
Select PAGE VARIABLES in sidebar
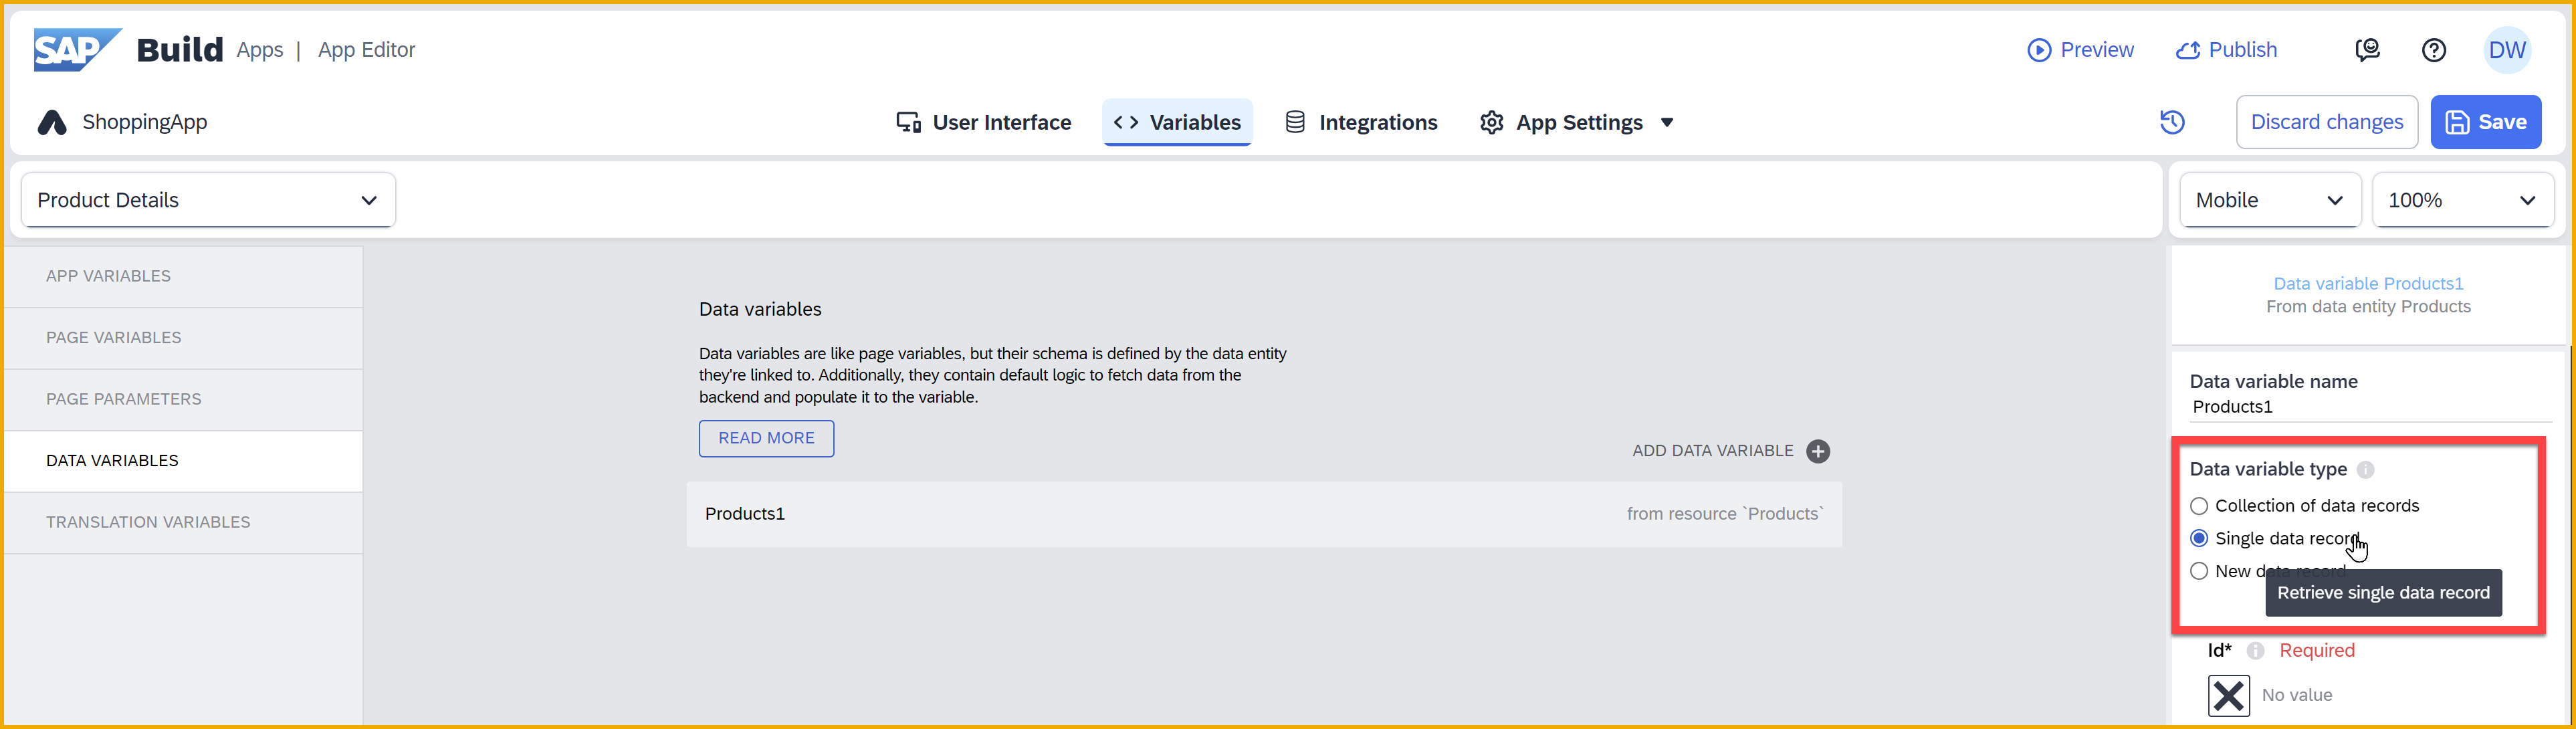pos(183,338)
